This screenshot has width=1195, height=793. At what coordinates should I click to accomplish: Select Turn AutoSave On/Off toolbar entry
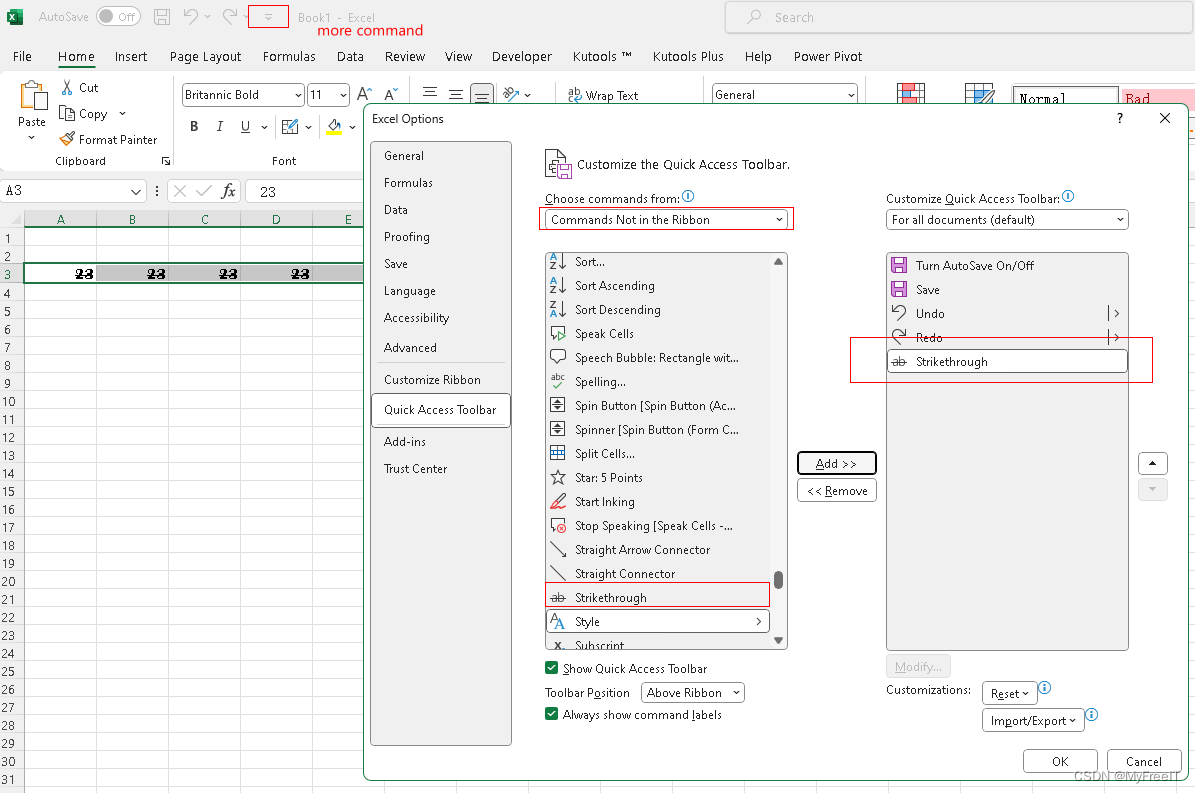[1007, 265]
